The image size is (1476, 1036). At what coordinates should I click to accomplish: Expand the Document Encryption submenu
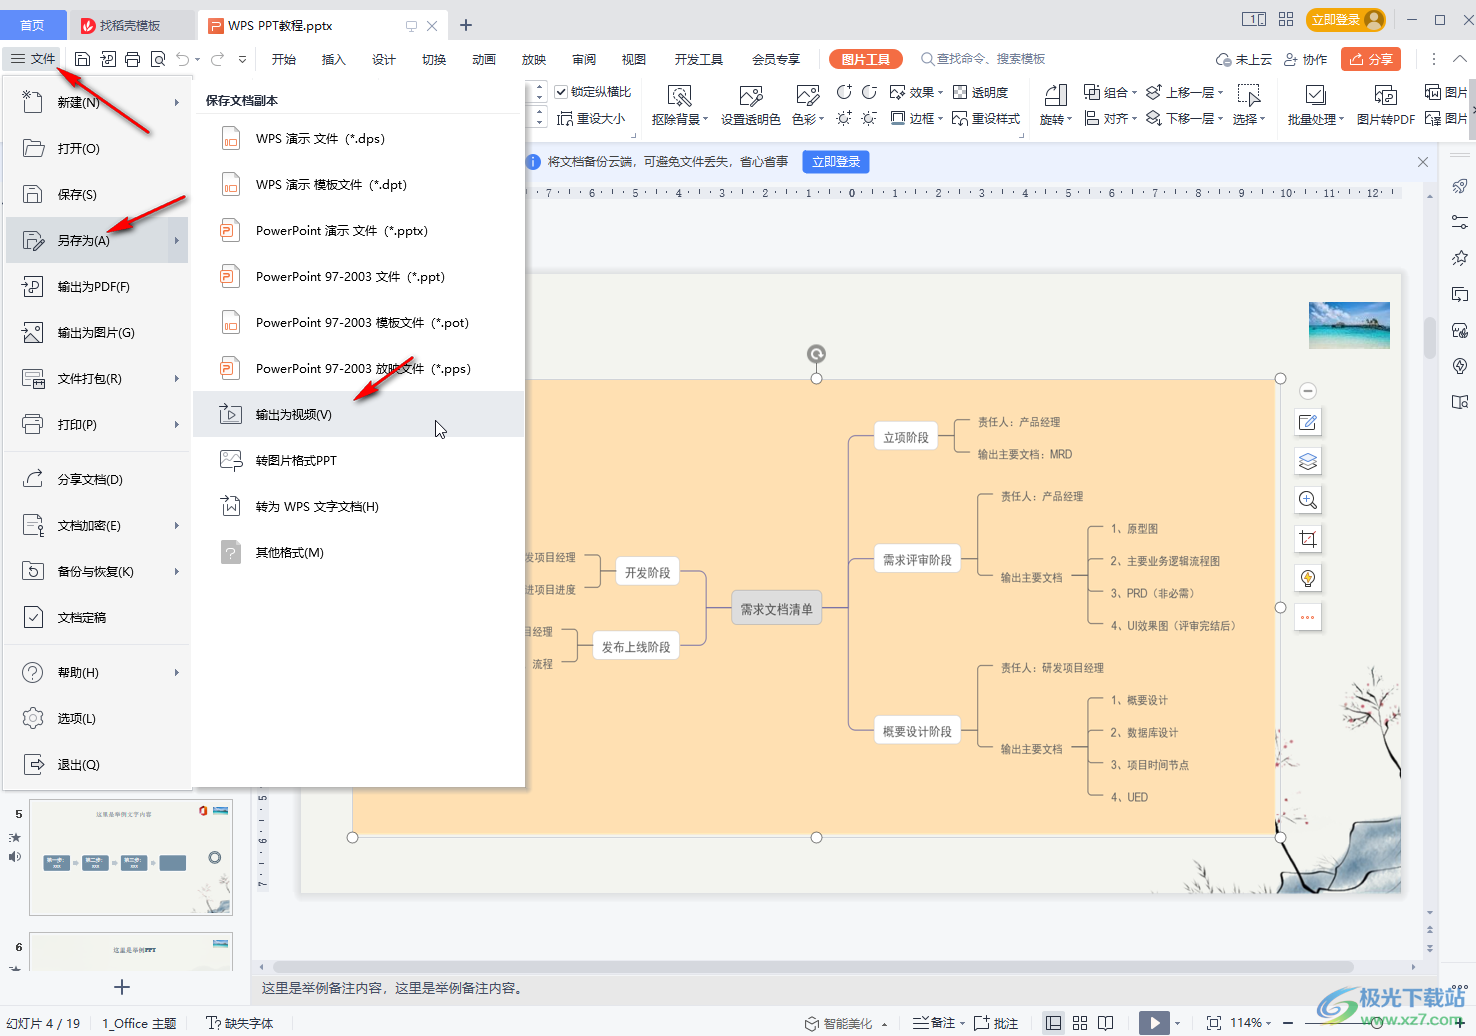[176, 526]
